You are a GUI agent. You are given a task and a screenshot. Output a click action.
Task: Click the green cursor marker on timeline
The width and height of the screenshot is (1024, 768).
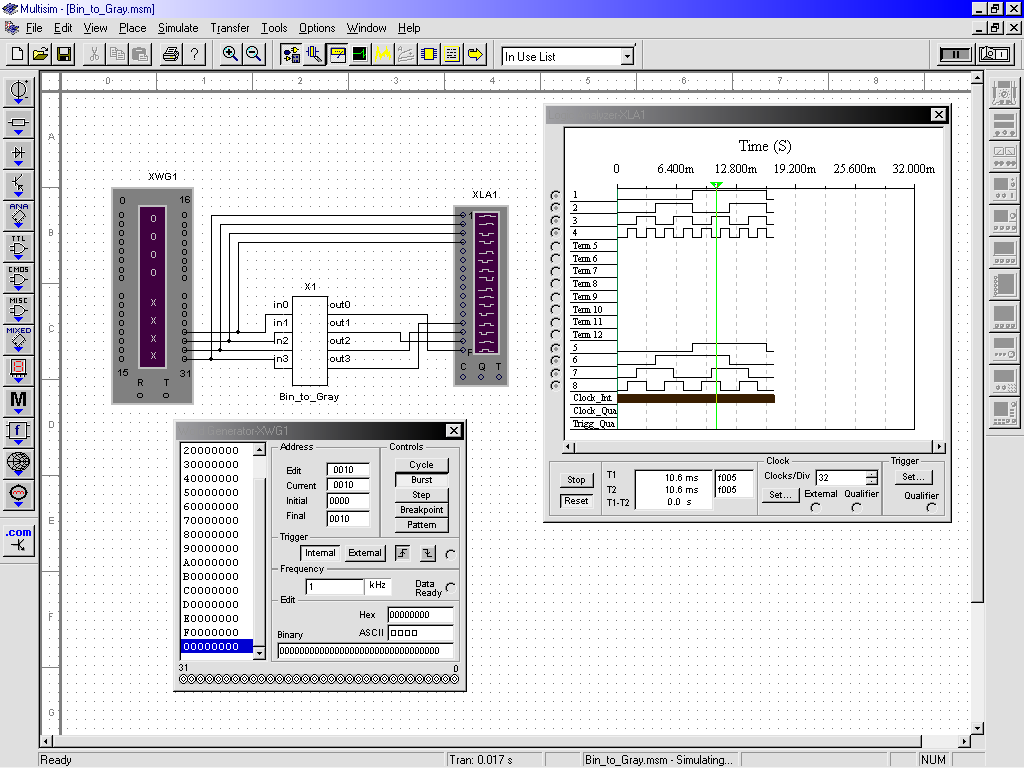716,185
